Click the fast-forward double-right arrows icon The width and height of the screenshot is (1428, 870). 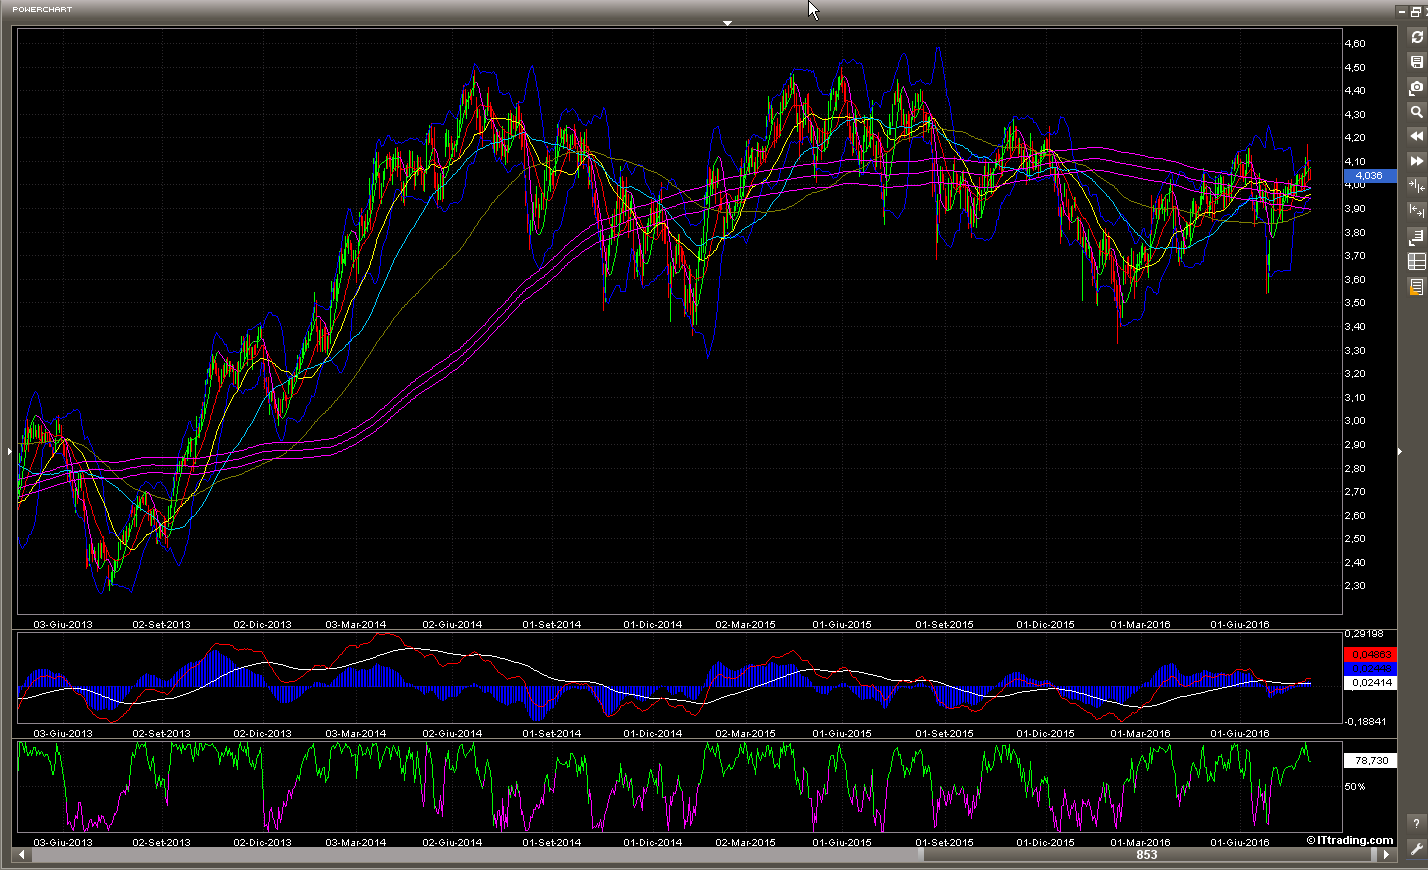point(1416,161)
